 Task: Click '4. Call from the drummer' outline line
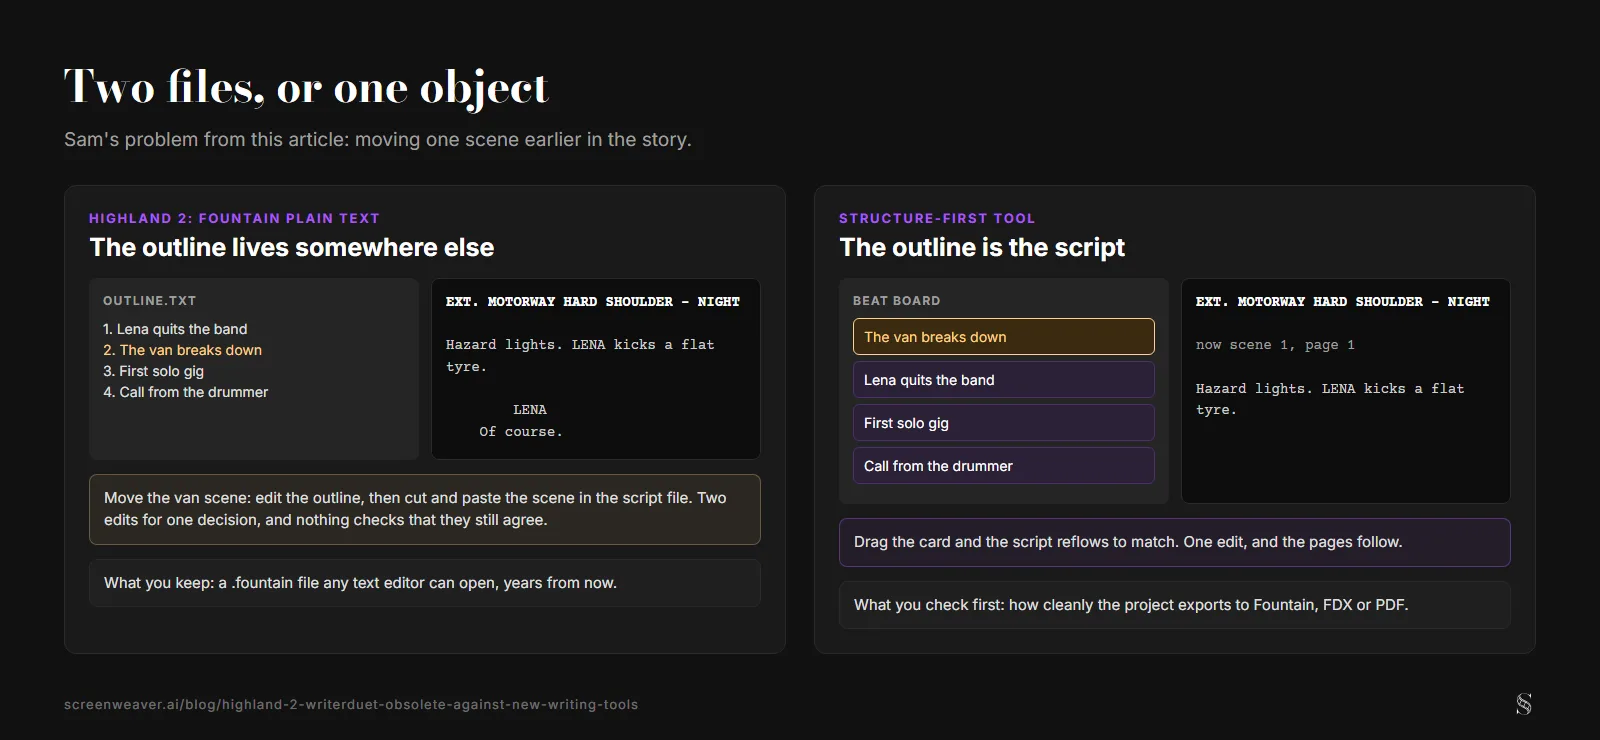pos(185,392)
